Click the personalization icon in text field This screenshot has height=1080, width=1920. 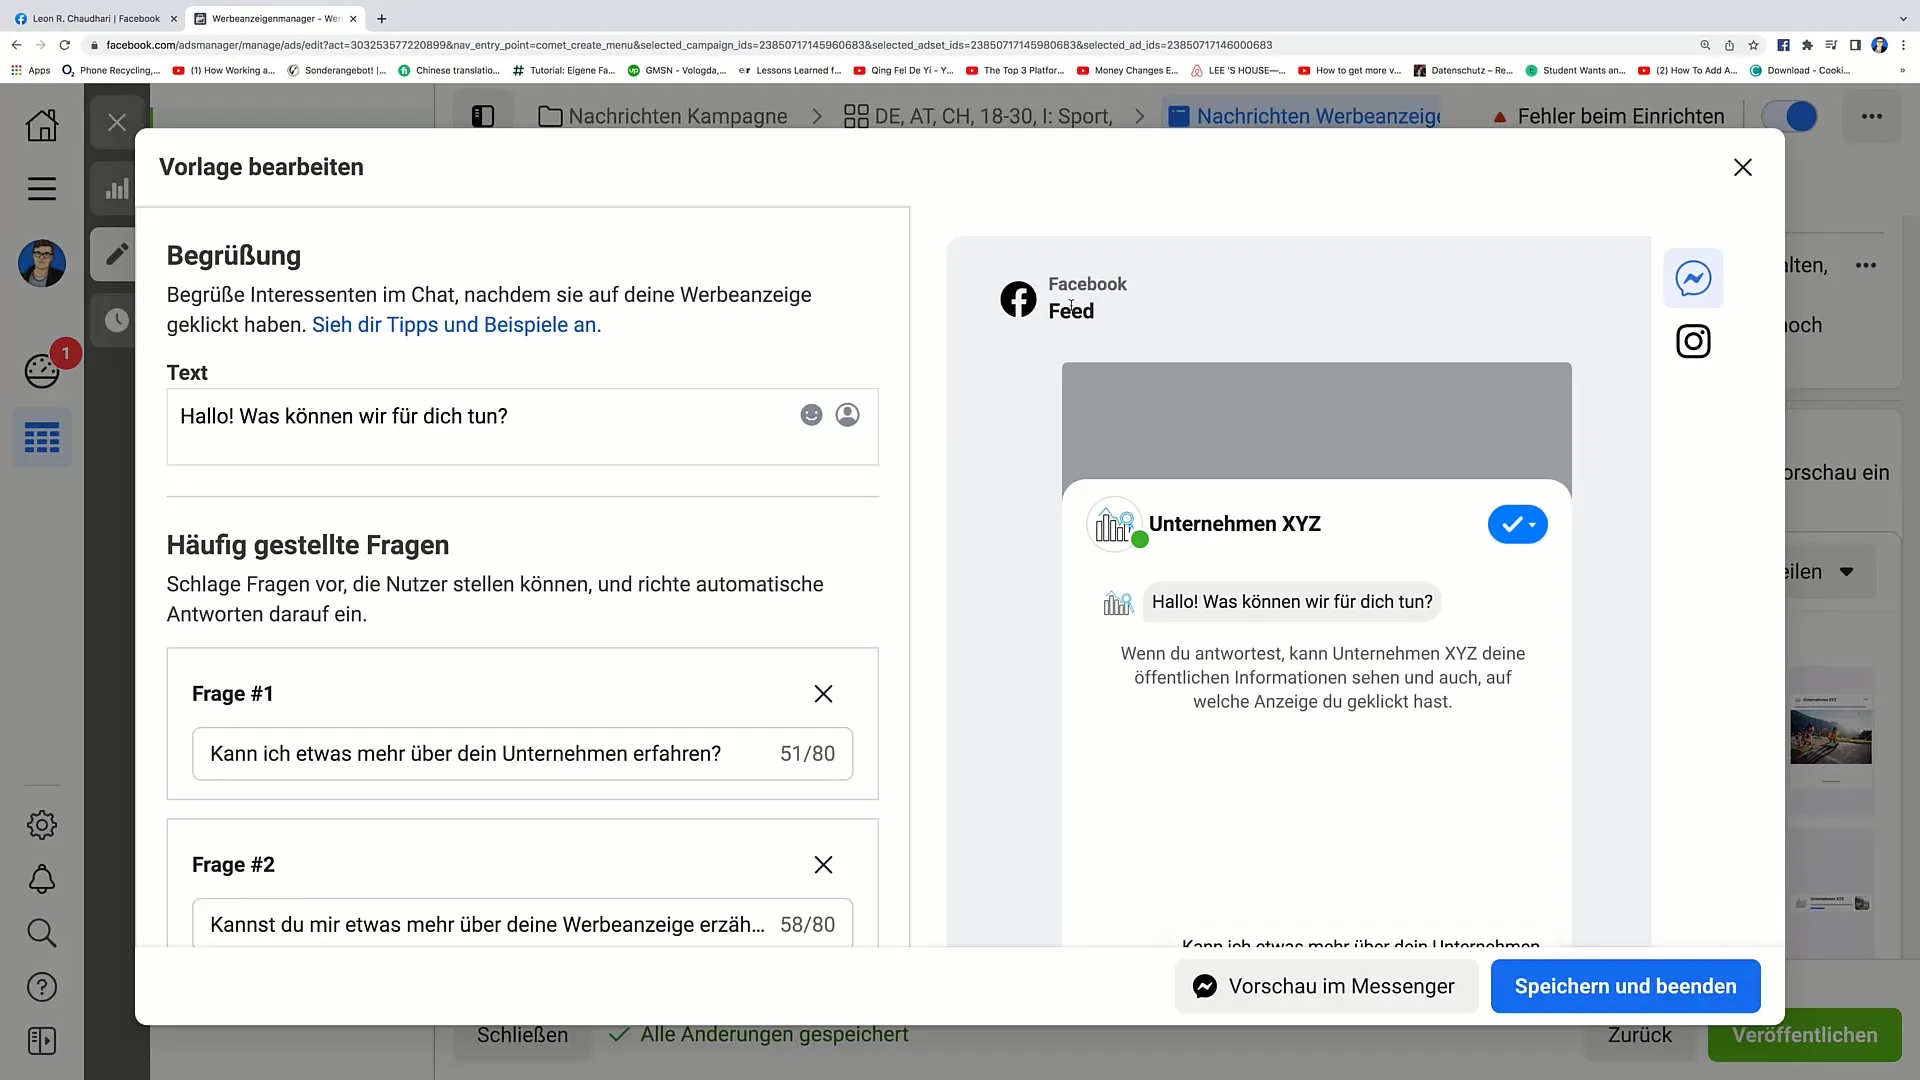pyautogui.click(x=847, y=414)
